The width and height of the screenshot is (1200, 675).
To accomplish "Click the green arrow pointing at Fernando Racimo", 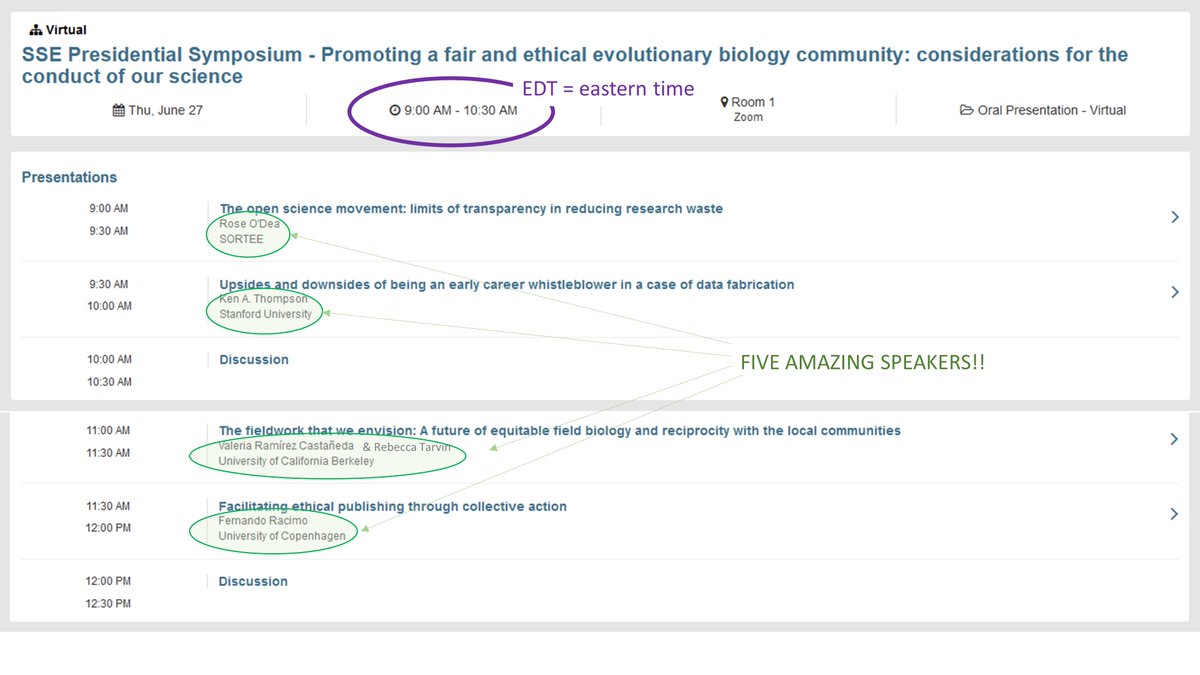I will click(x=365, y=530).
